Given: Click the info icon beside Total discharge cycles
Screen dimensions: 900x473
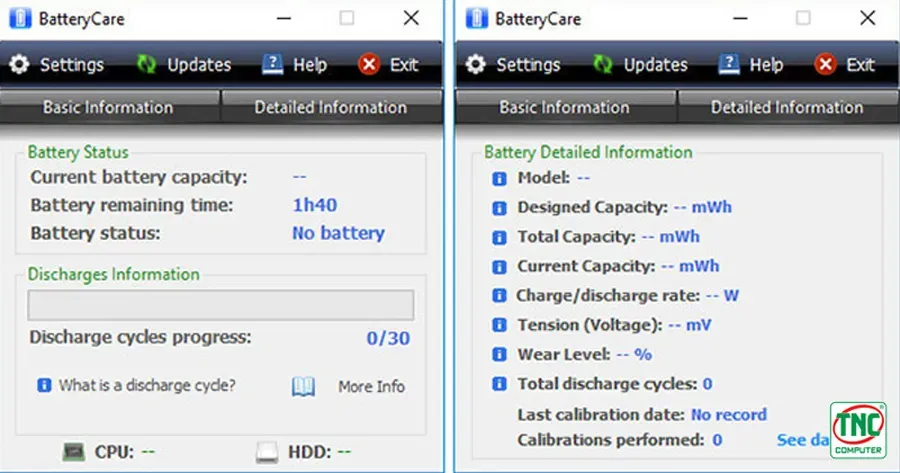Looking at the screenshot, I should (x=499, y=384).
